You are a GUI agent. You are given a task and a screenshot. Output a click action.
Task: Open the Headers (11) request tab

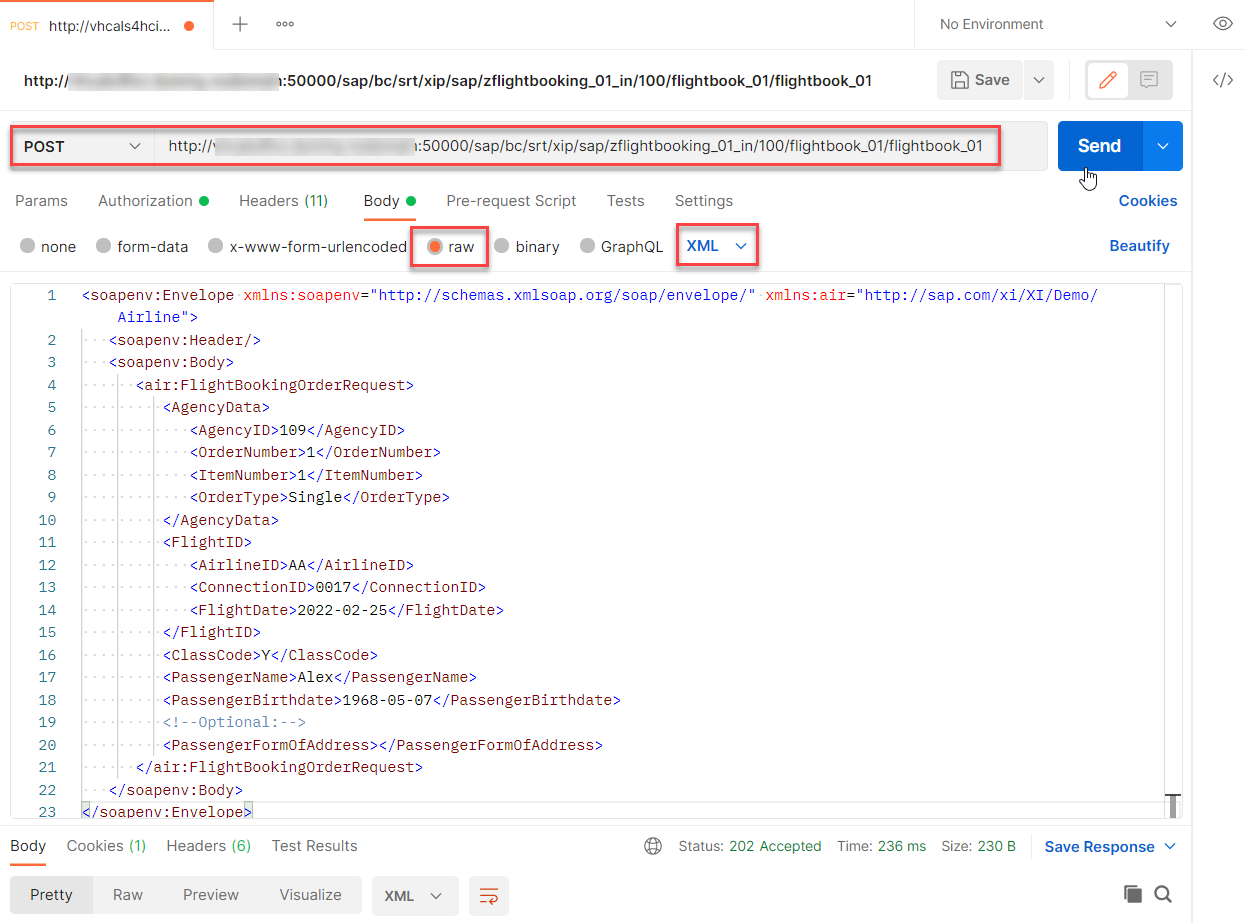pos(283,200)
